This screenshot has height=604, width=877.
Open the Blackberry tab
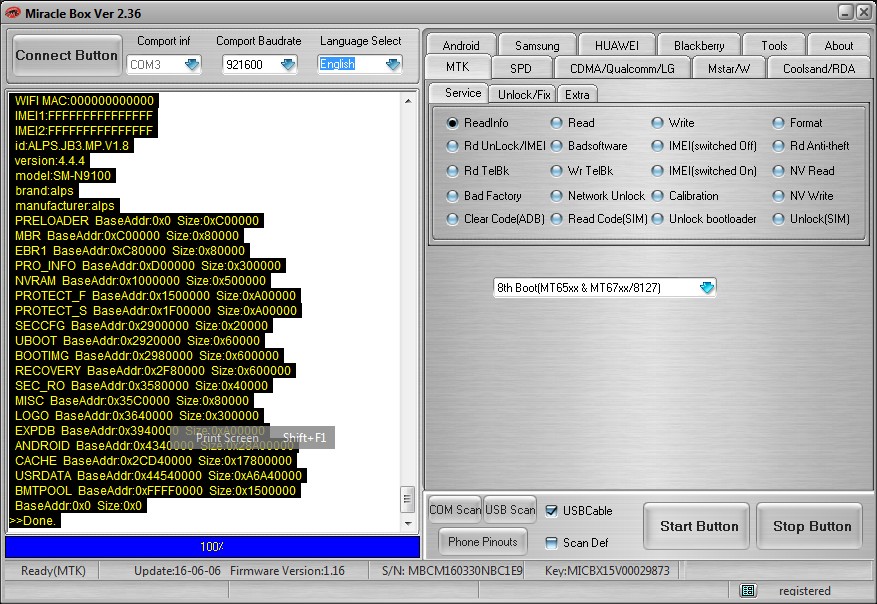(x=699, y=45)
